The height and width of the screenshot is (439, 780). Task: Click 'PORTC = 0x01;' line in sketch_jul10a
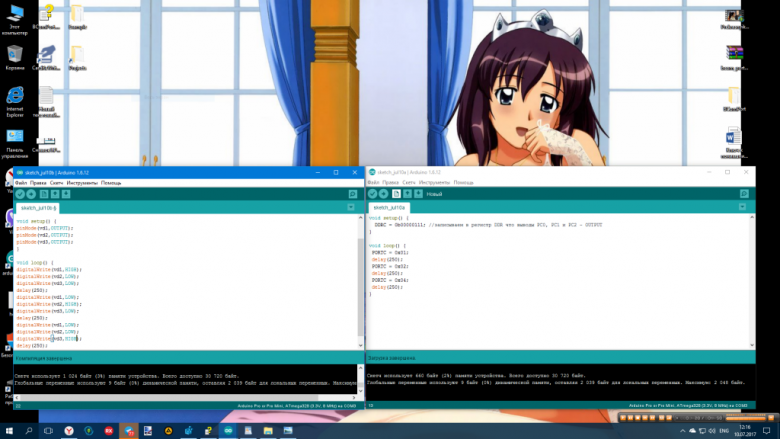tap(390, 253)
